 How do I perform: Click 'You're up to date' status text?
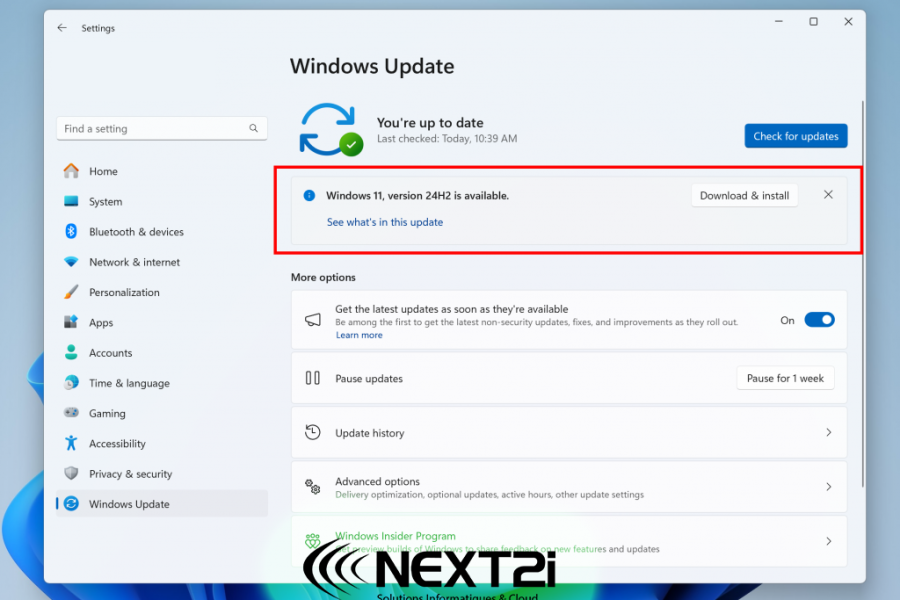click(430, 122)
